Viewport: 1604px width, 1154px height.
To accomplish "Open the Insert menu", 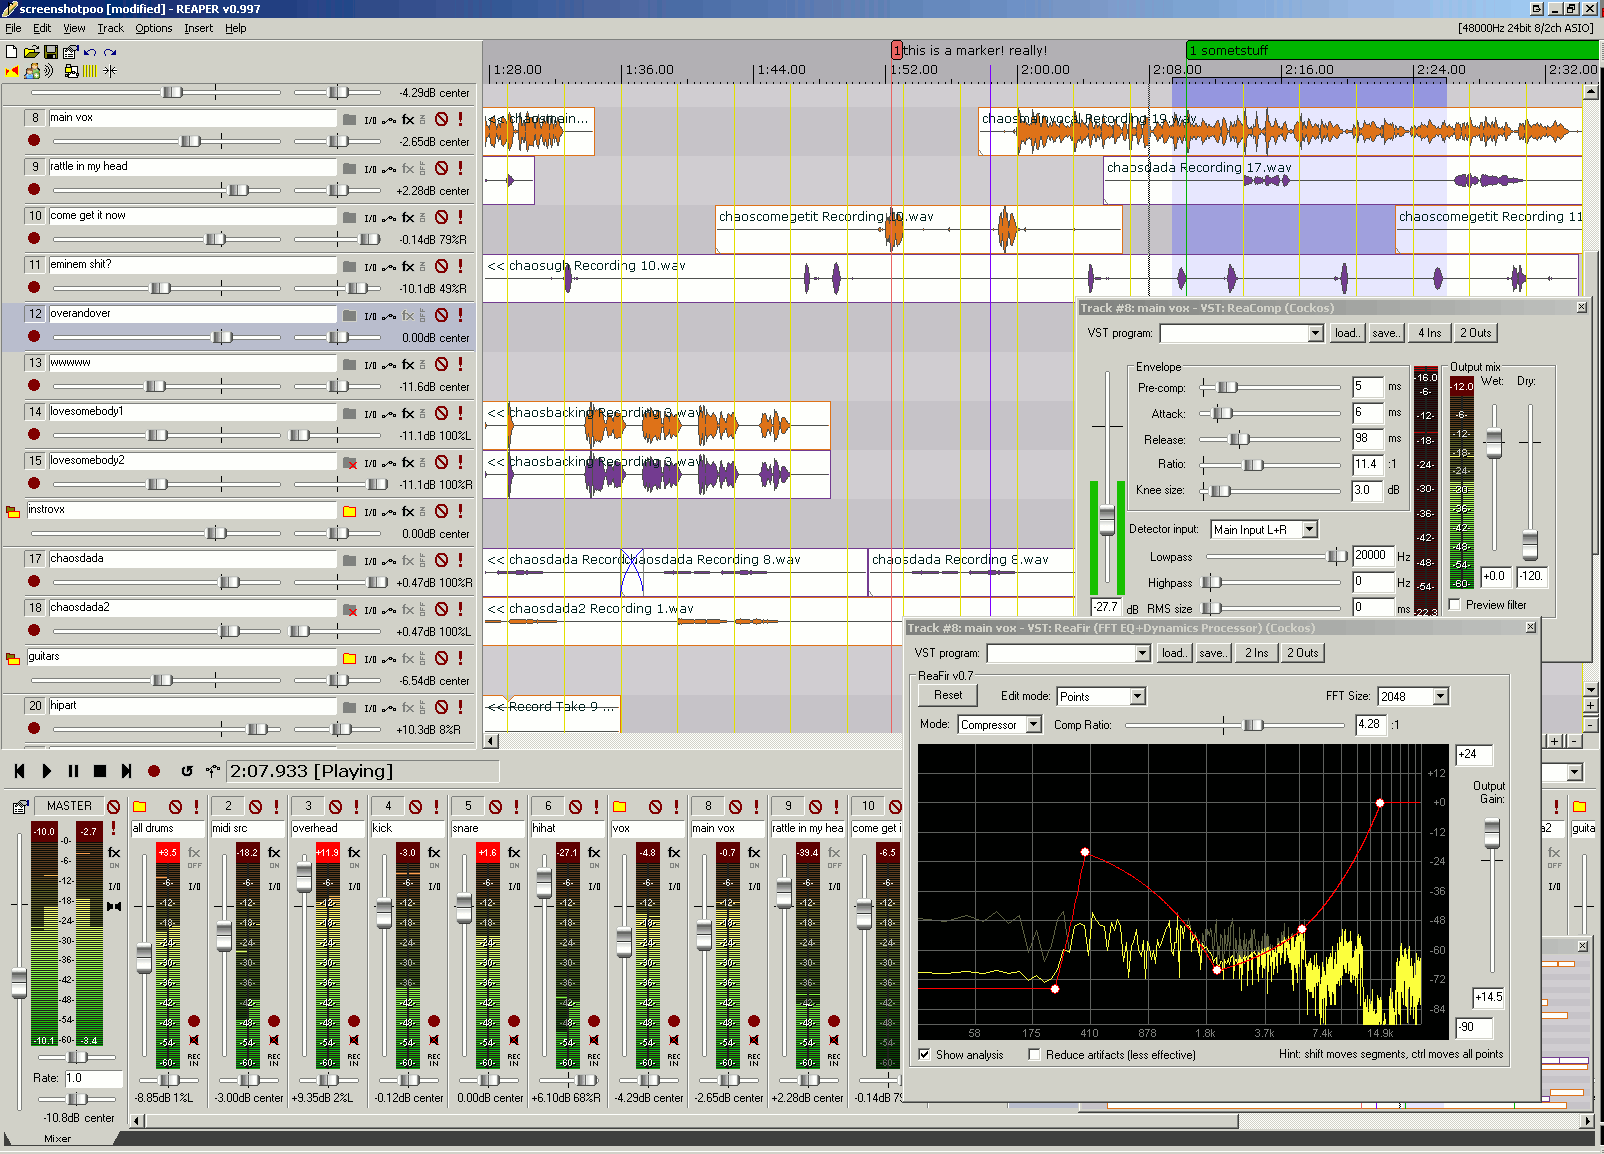I will [x=198, y=28].
